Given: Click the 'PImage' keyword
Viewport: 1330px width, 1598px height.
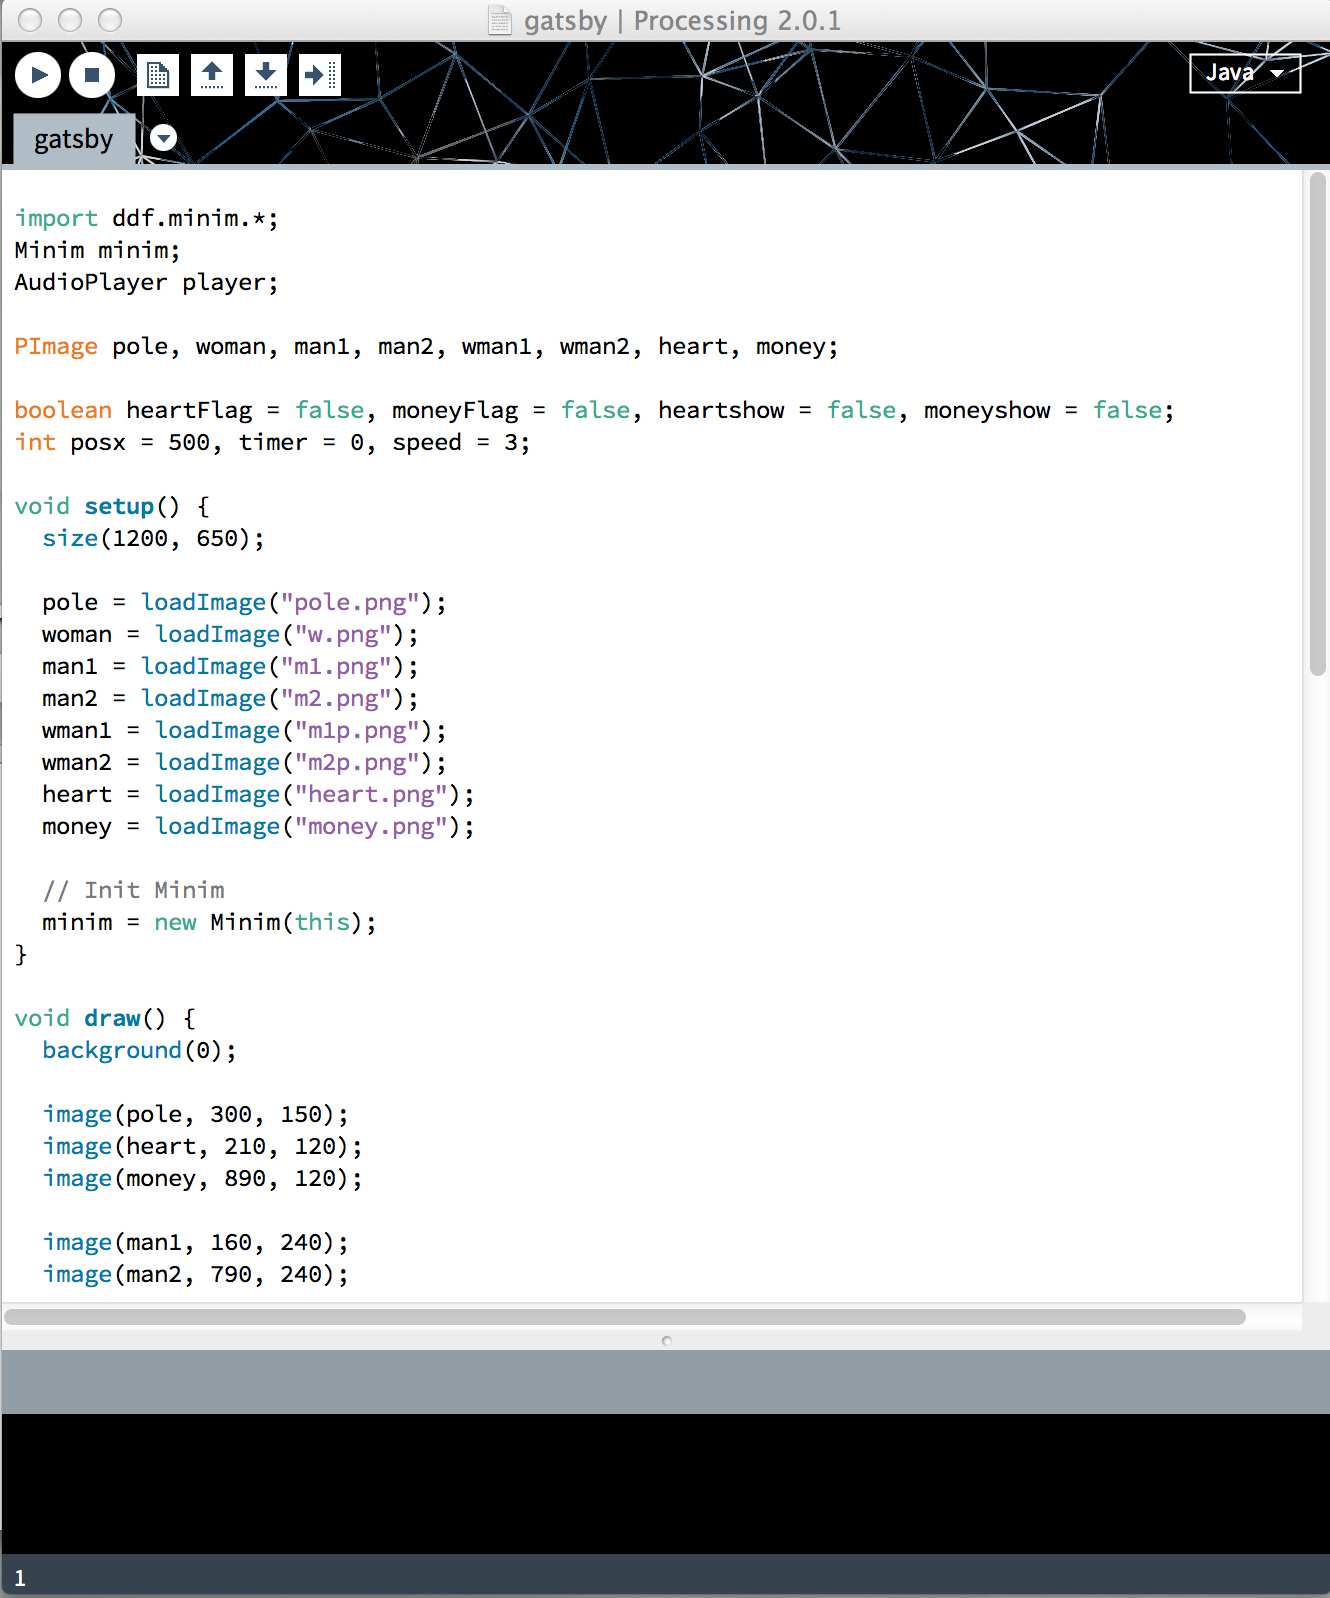Looking at the screenshot, I should 56,346.
